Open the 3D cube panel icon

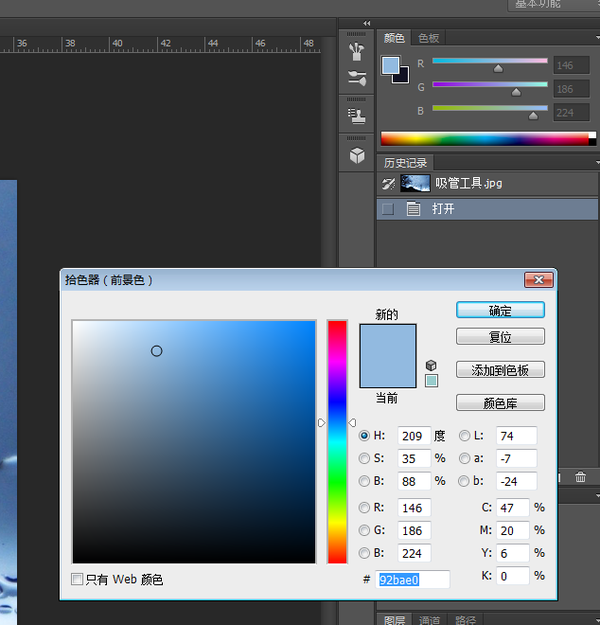pos(357,156)
